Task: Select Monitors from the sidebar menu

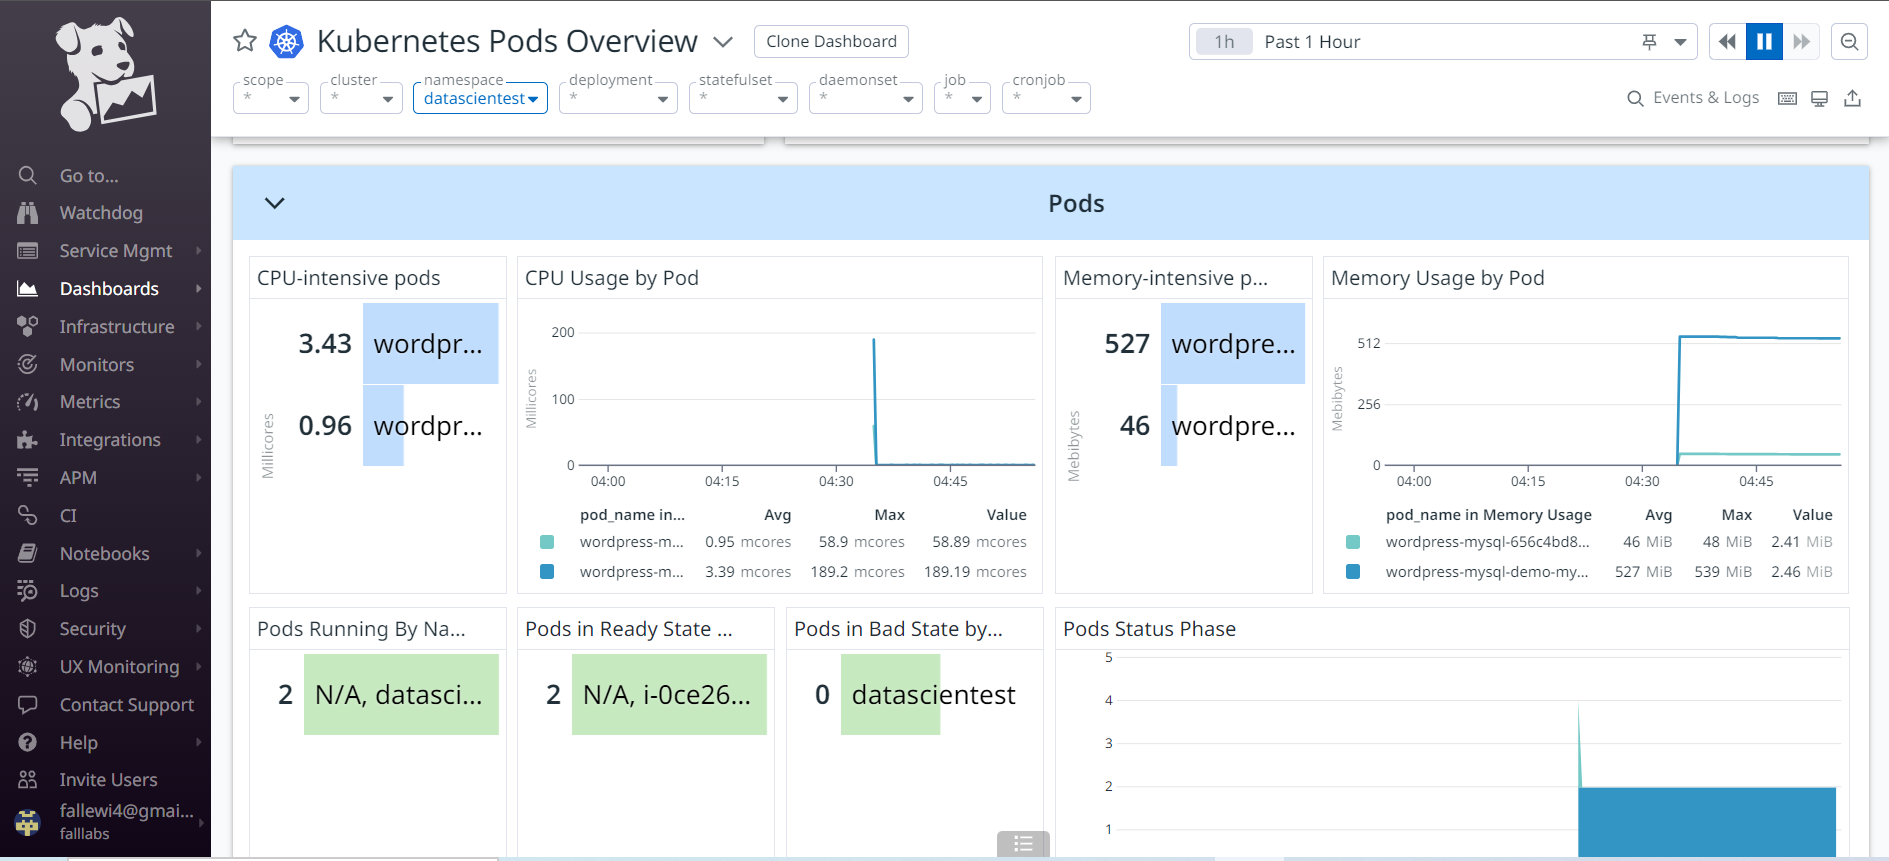Action: point(96,365)
